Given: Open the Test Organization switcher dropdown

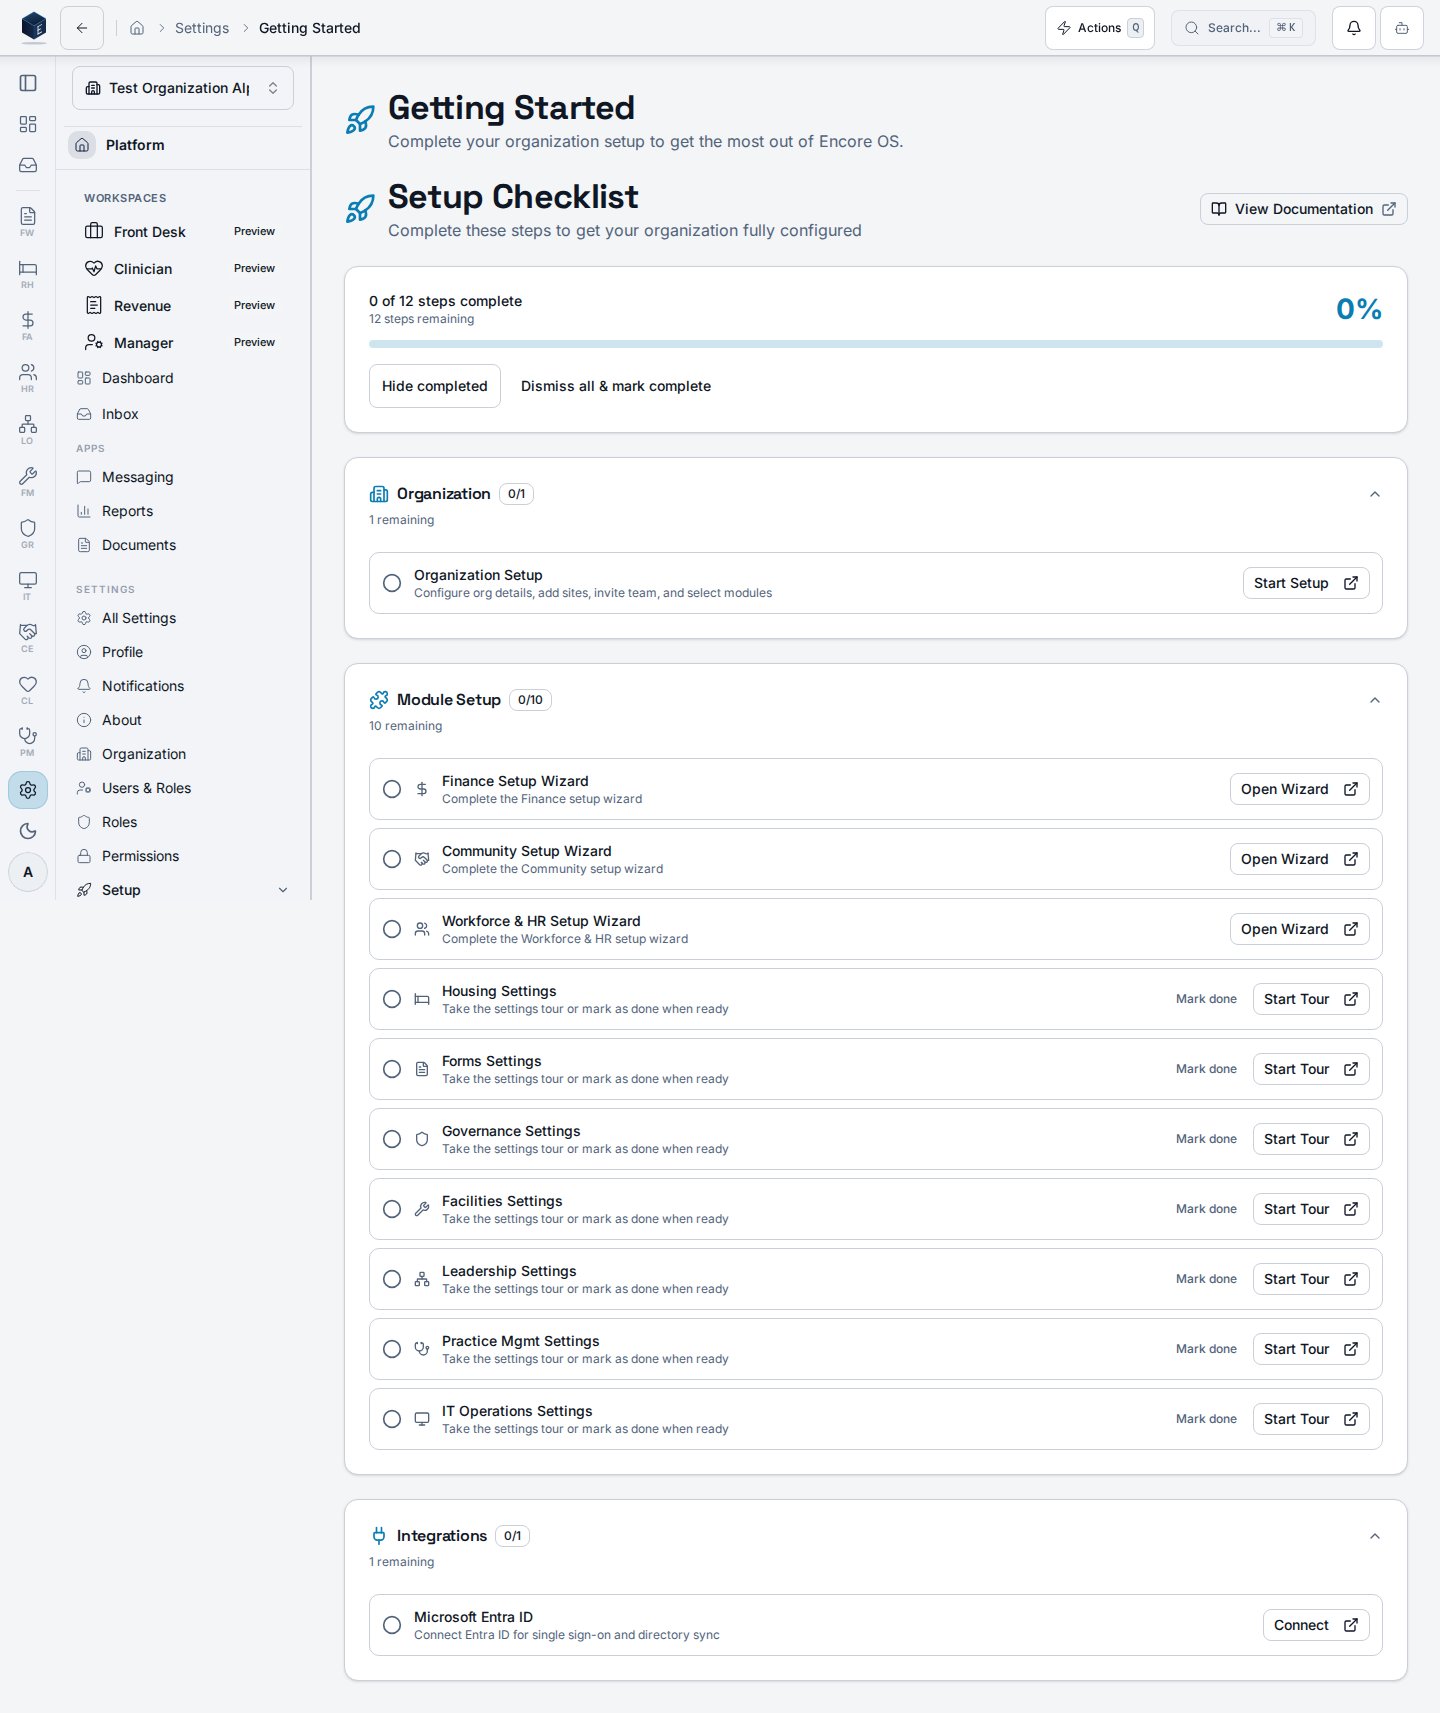Looking at the screenshot, I should [x=183, y=88].
